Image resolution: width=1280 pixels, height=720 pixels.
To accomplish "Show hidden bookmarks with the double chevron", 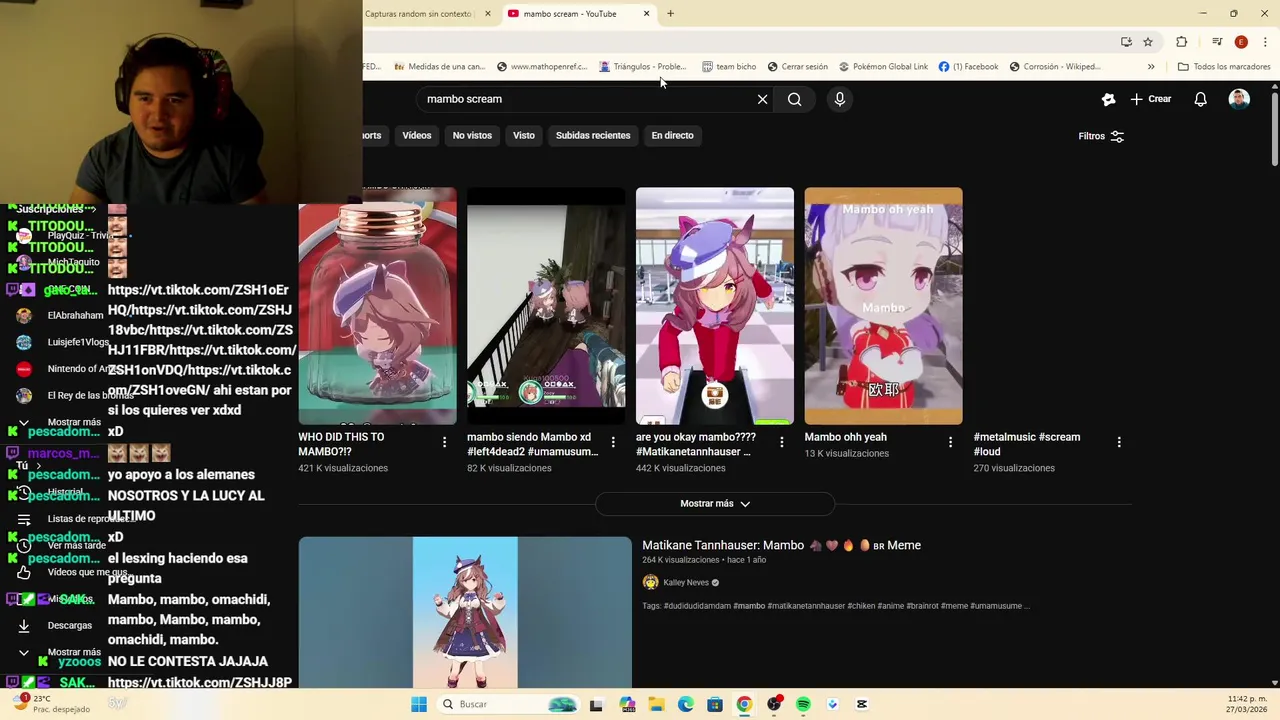I will click(1151, 67).
